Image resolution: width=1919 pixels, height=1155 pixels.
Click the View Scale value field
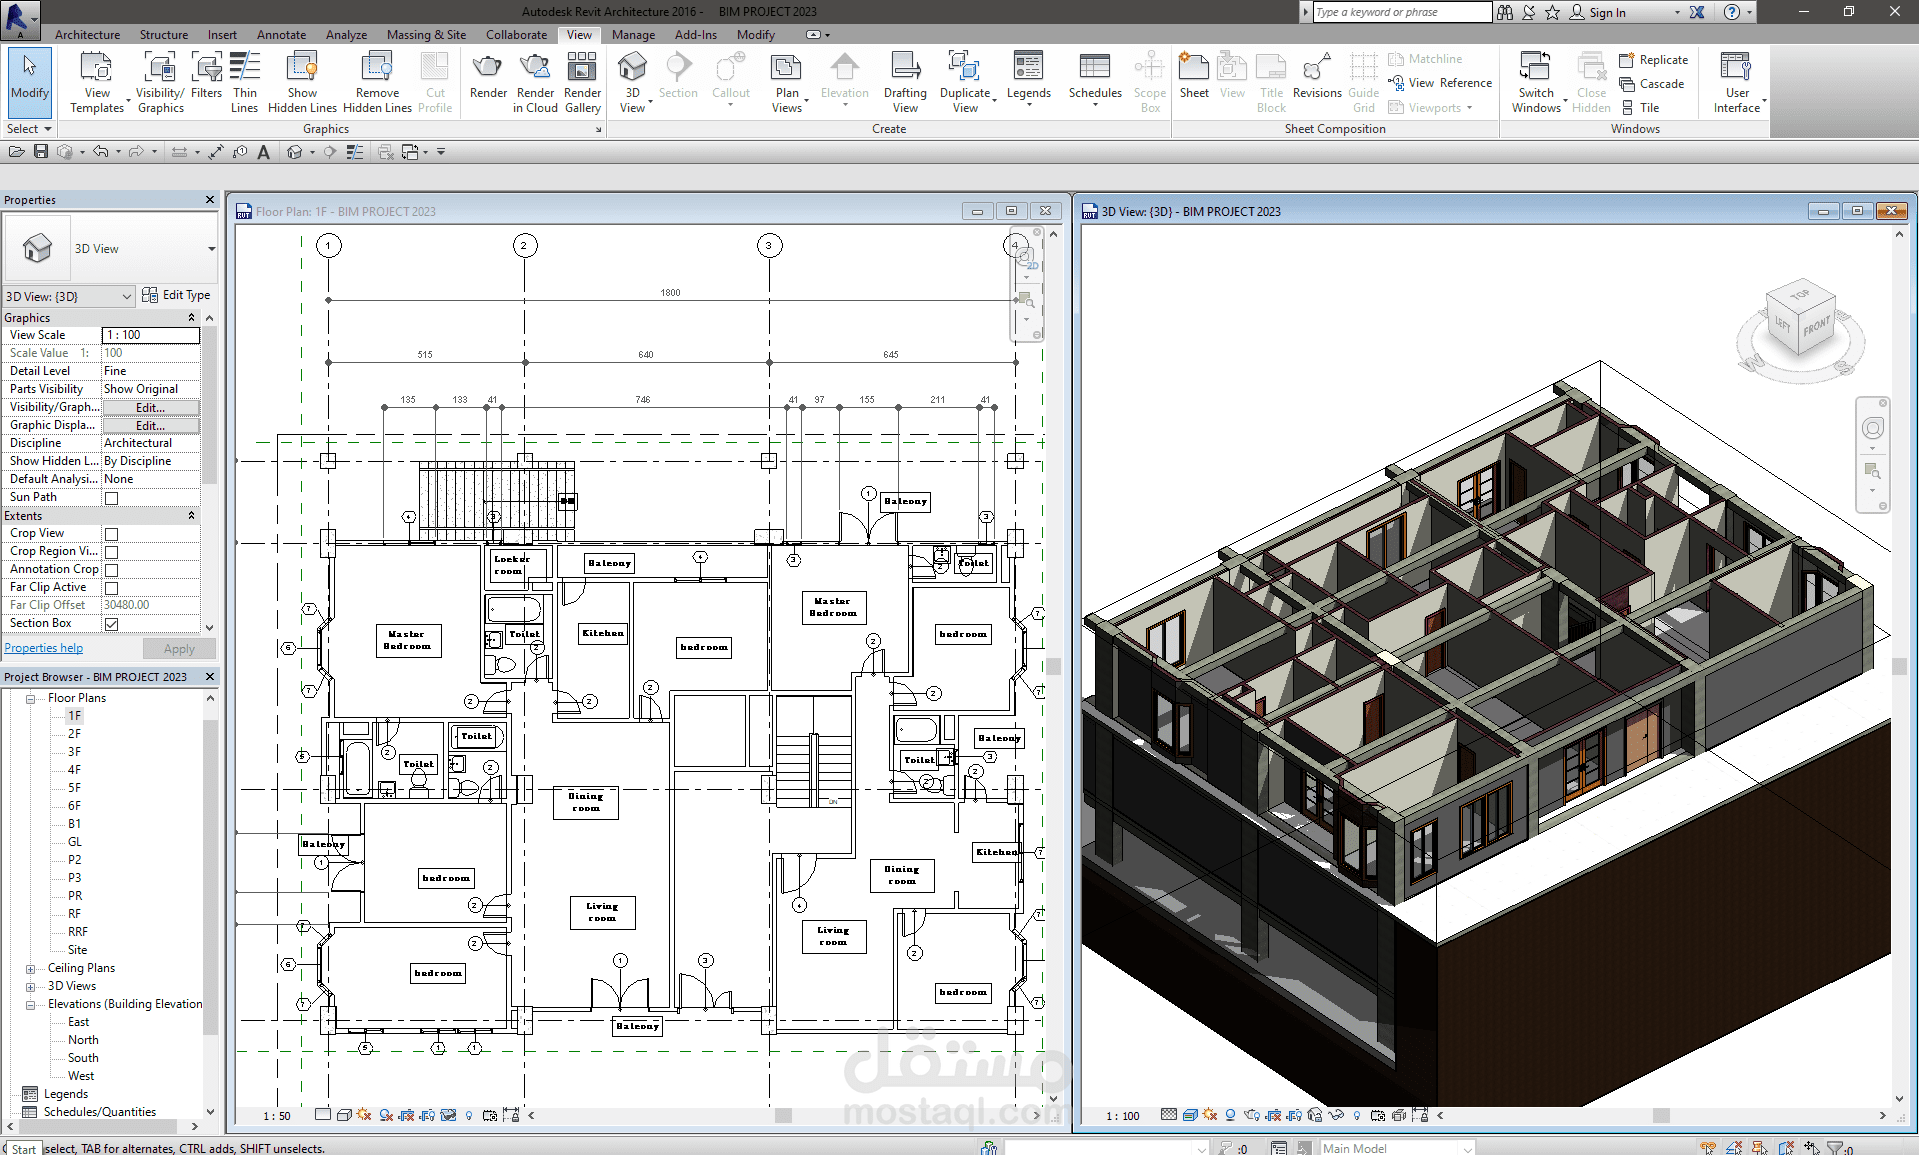pos(151,335)
